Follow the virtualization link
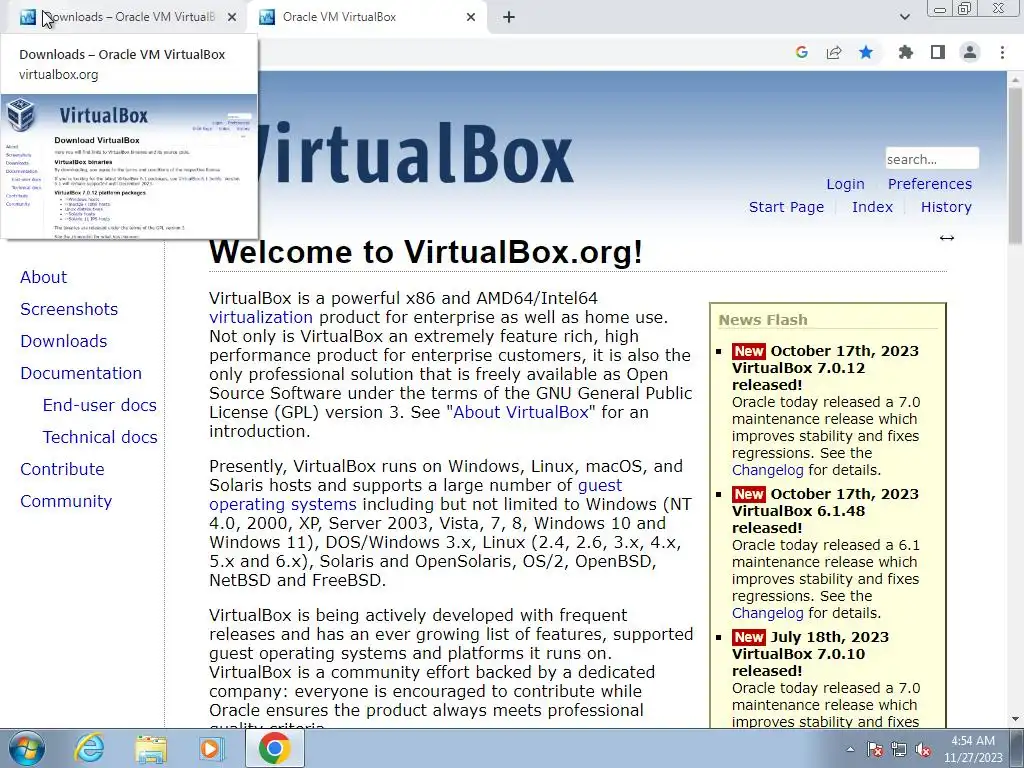The image size is (1024, 768). [261, 317]
